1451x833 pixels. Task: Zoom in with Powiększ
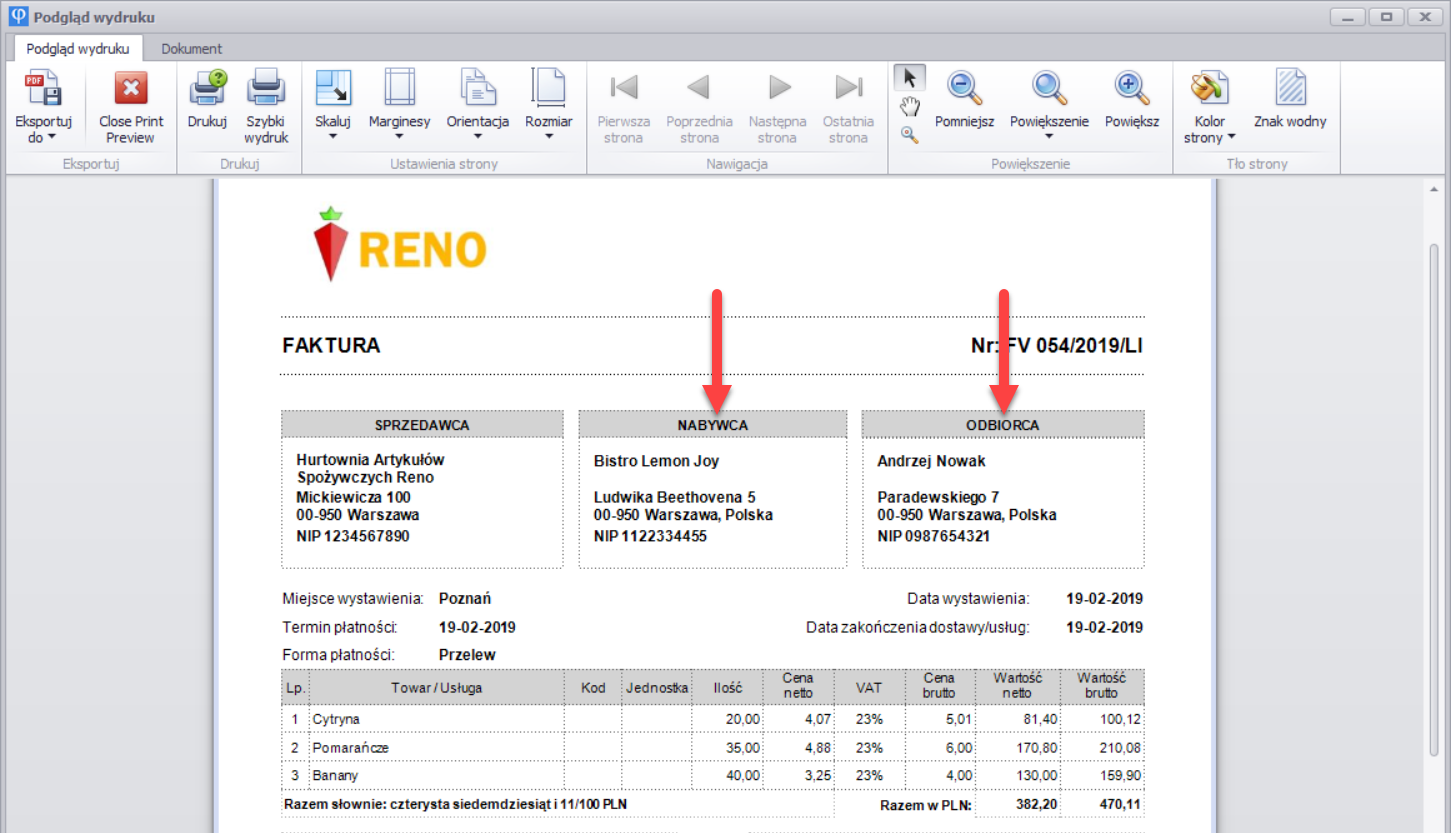(x=1132, y=88)
